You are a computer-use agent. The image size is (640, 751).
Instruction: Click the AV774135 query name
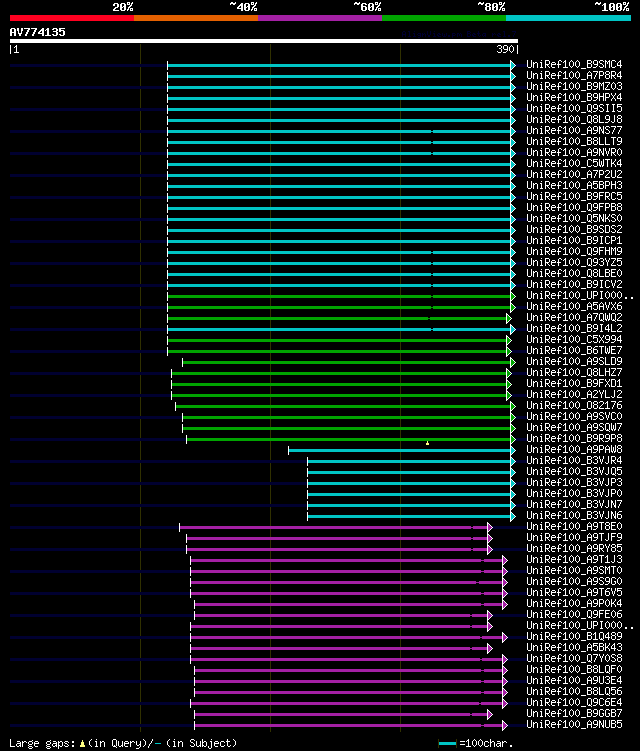coord(37,32)
